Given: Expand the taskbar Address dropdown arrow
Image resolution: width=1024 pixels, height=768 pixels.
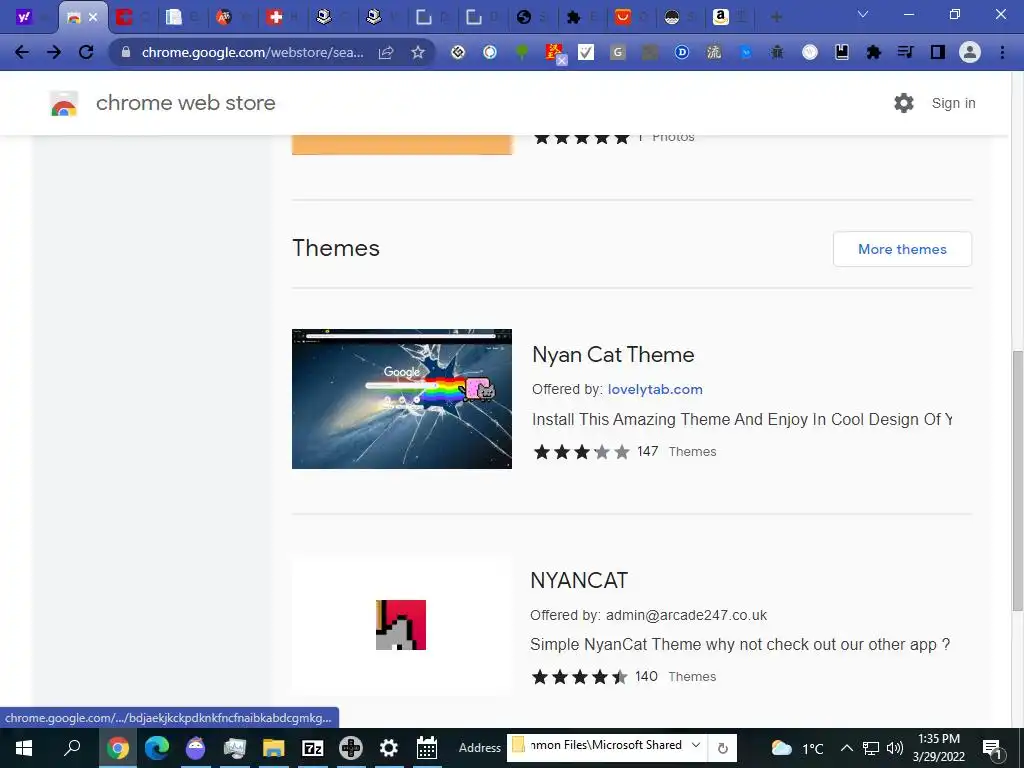Looking at the screenshot, I should tap(696, 745).
